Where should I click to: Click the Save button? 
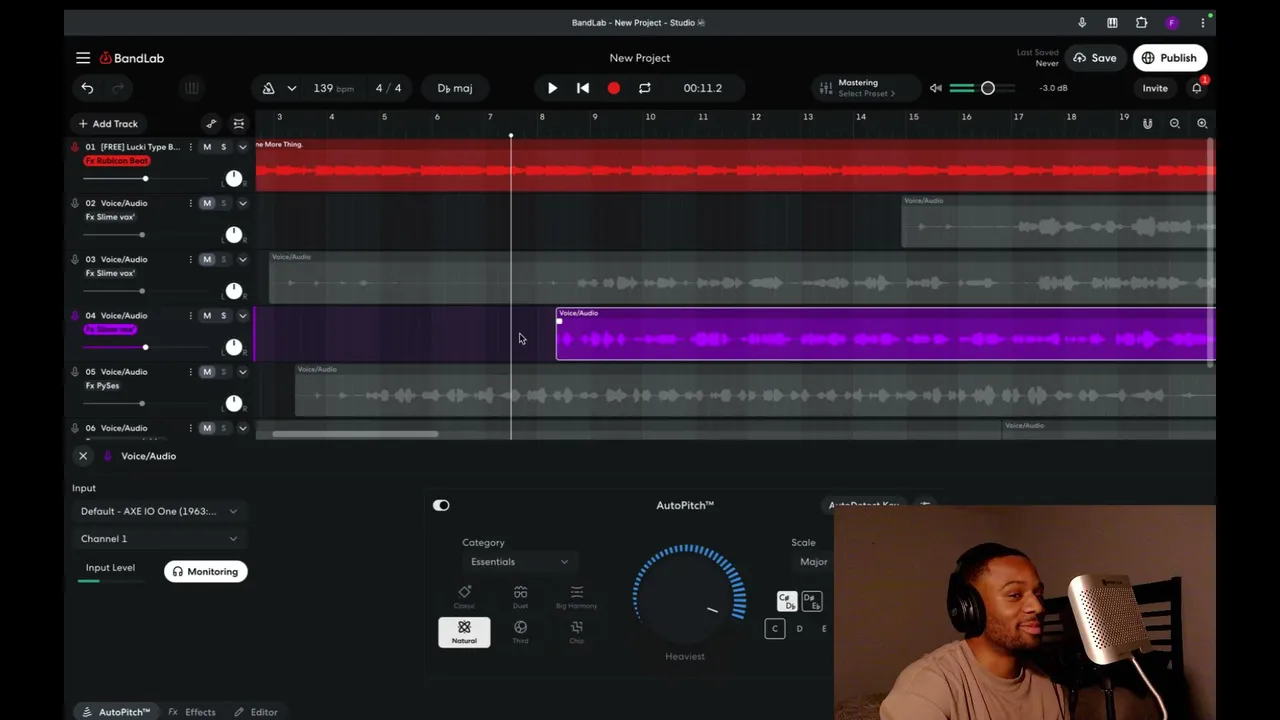[x=1095, y=58]
